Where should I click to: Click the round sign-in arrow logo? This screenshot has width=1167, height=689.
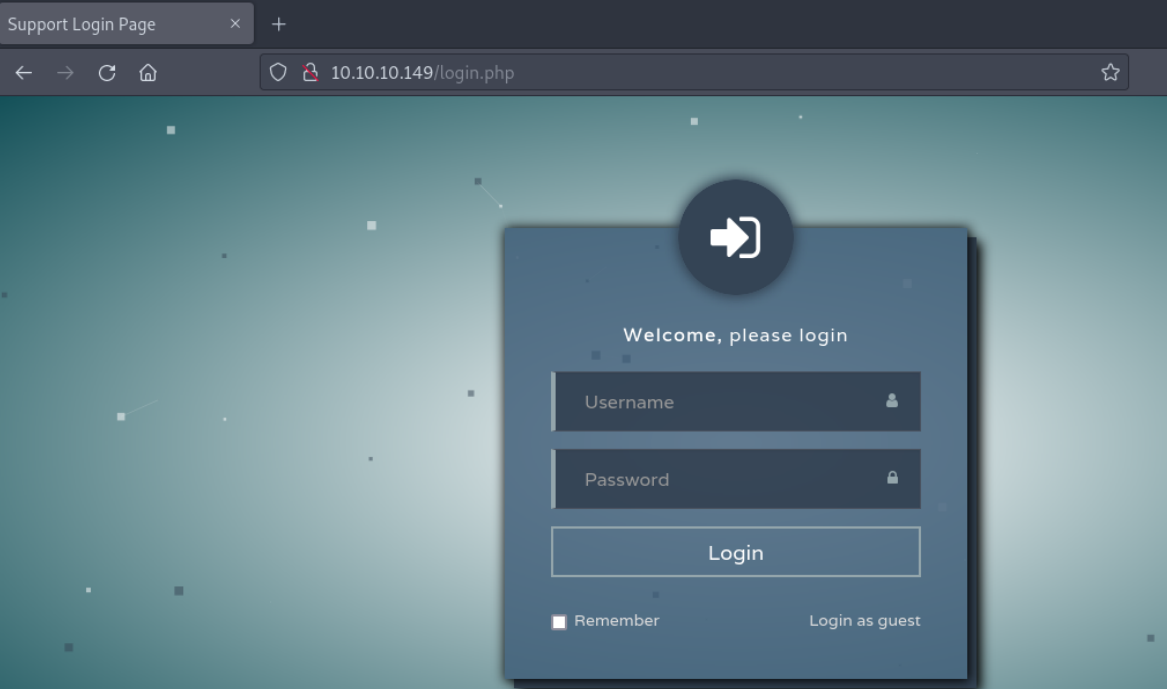coord(735,238)
